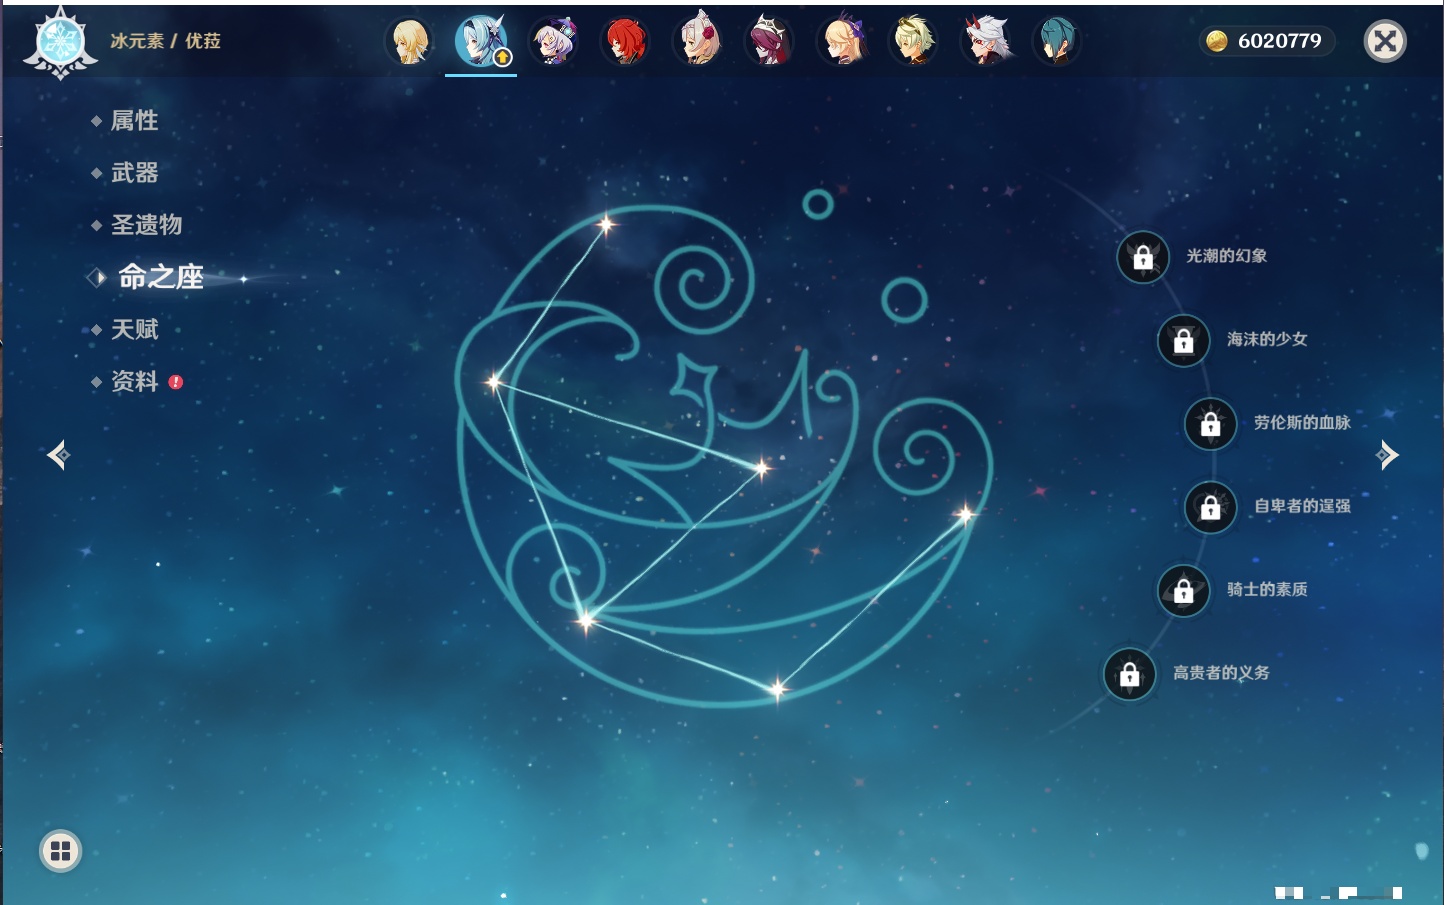The image size is (1444, 905).
Task: Go to previous character with left arrow
Action: pyautogui.click(x=58, y=455)
